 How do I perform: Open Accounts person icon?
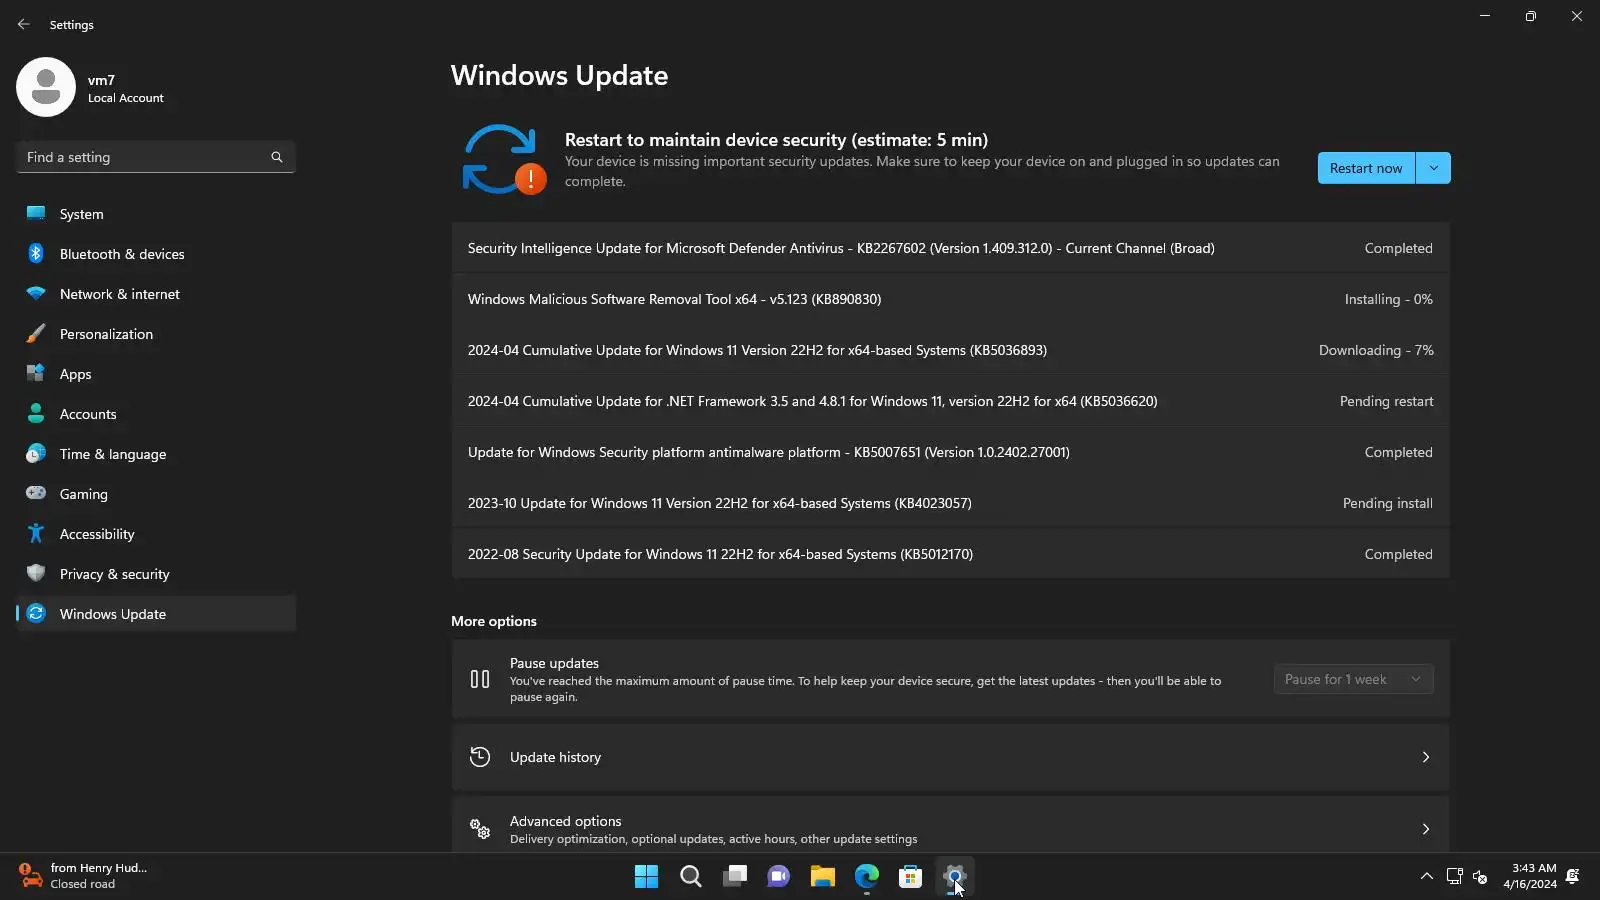pyautogui.click(x=36, y=413)
